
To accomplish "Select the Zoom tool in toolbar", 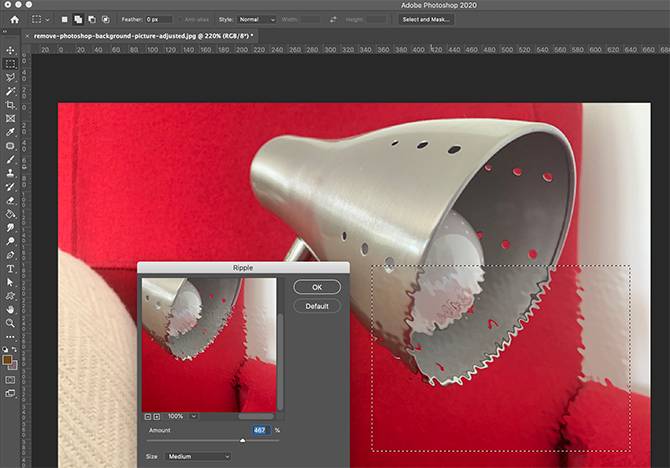I will 11,324.
